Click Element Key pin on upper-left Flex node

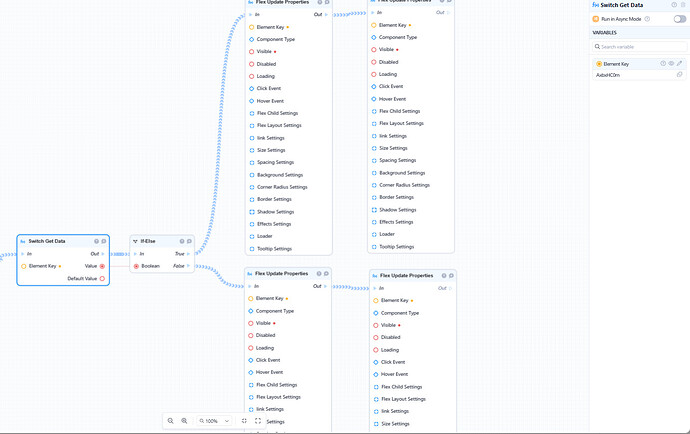click(252, 27)
